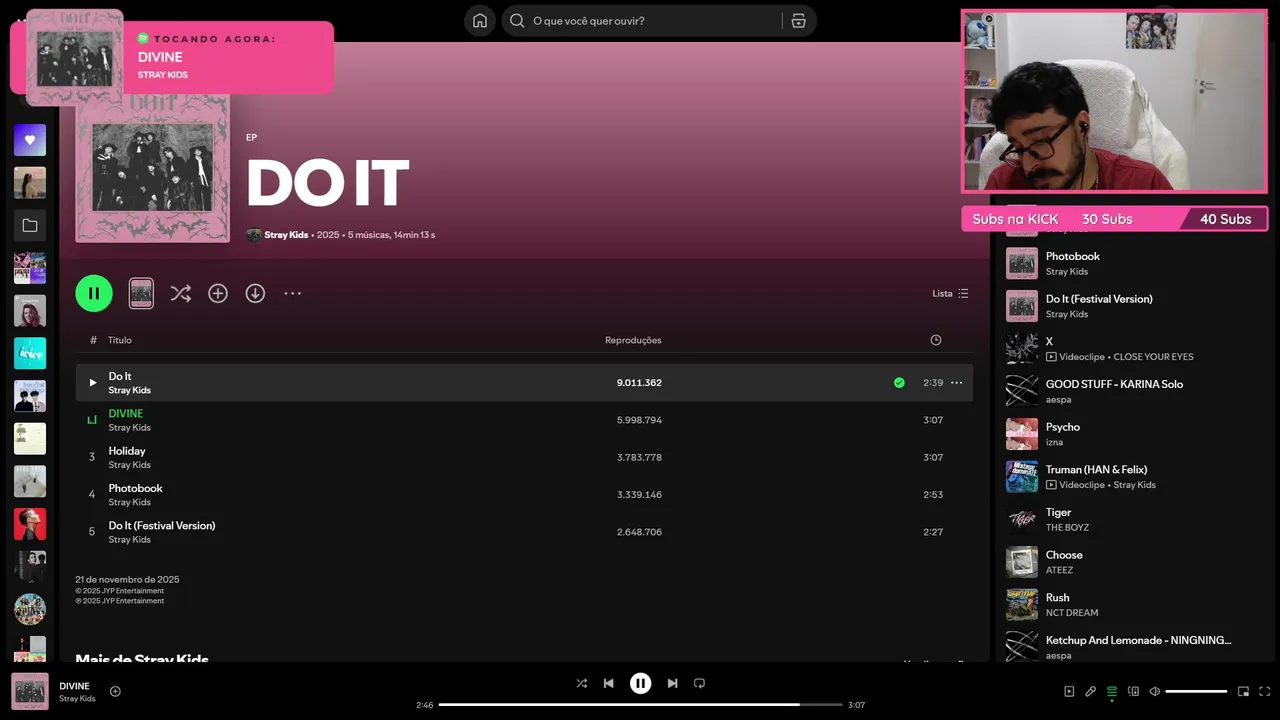Click Stray Kids artist in player bar

coord(77,699)
